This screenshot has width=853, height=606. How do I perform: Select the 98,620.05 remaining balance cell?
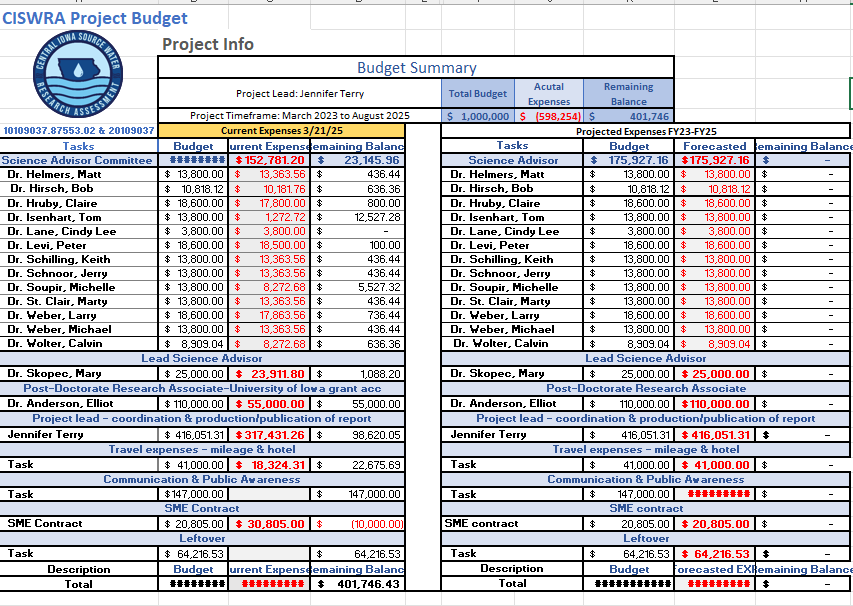coord(357,435)
